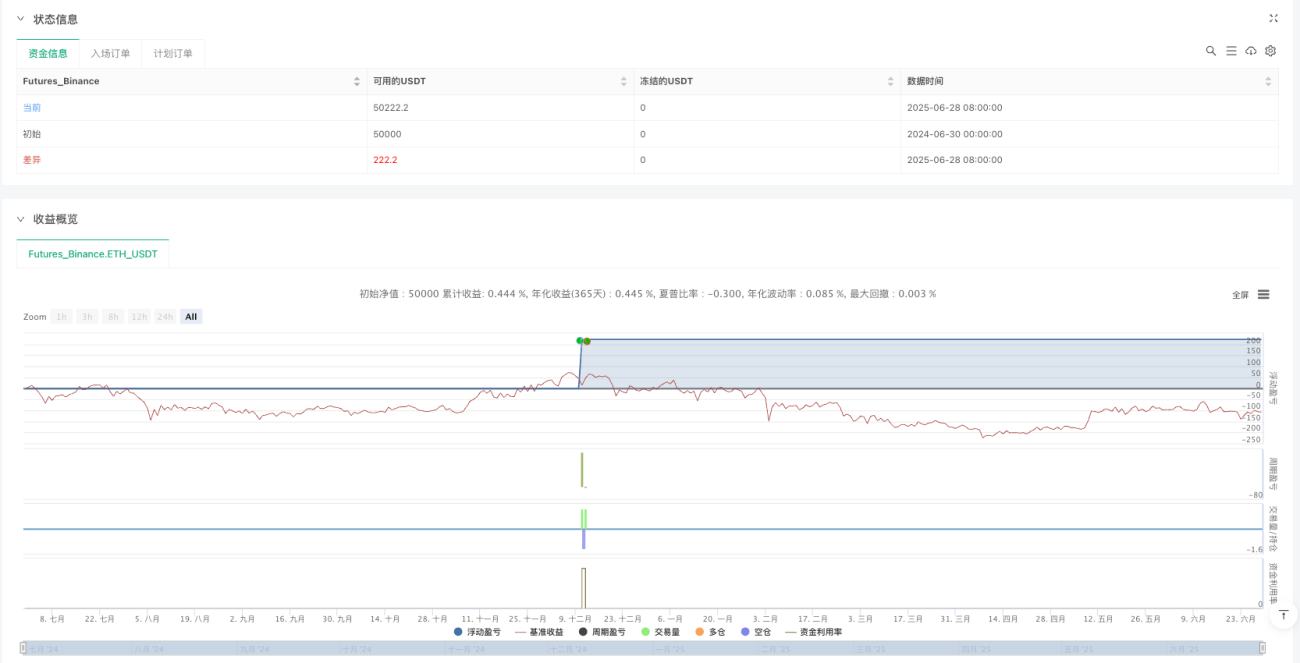
Task: Click the 全屏 fullscreen chart button
Action: point(1240,295)
